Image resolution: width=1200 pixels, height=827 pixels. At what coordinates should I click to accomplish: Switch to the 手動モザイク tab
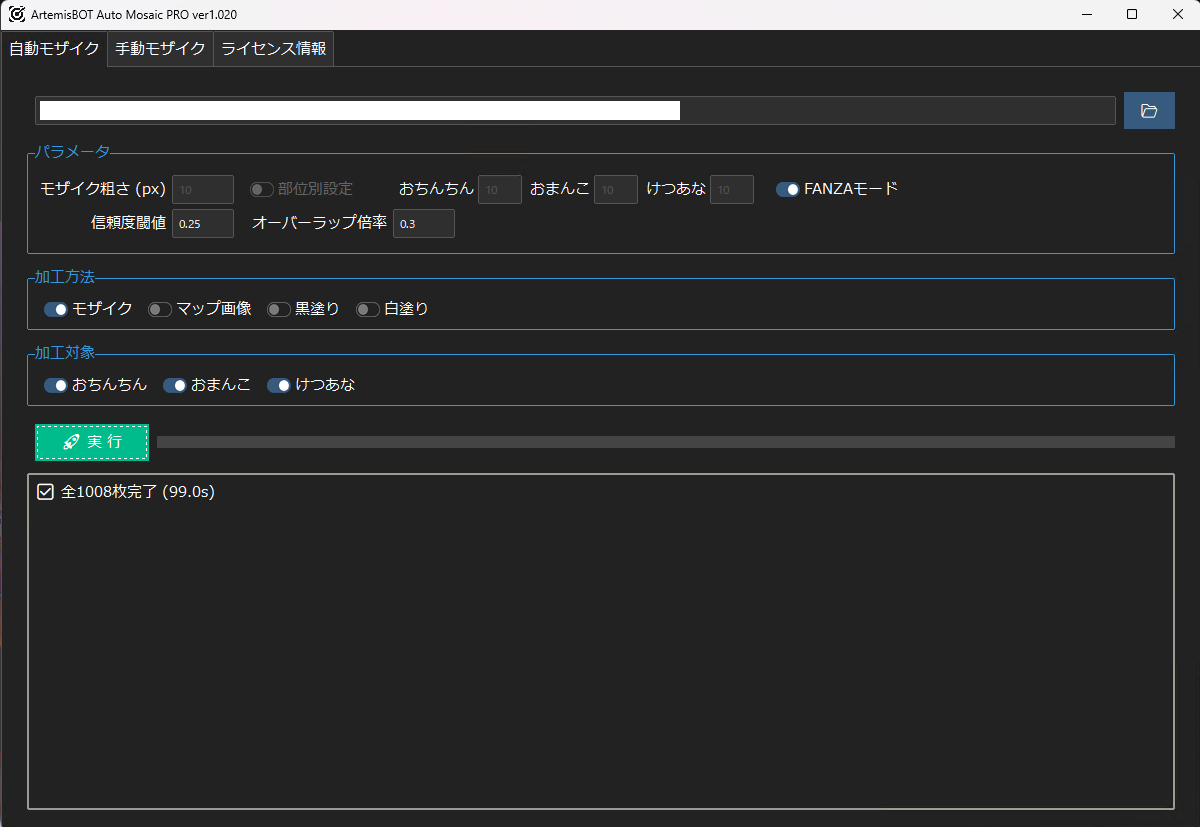point(160,48)
